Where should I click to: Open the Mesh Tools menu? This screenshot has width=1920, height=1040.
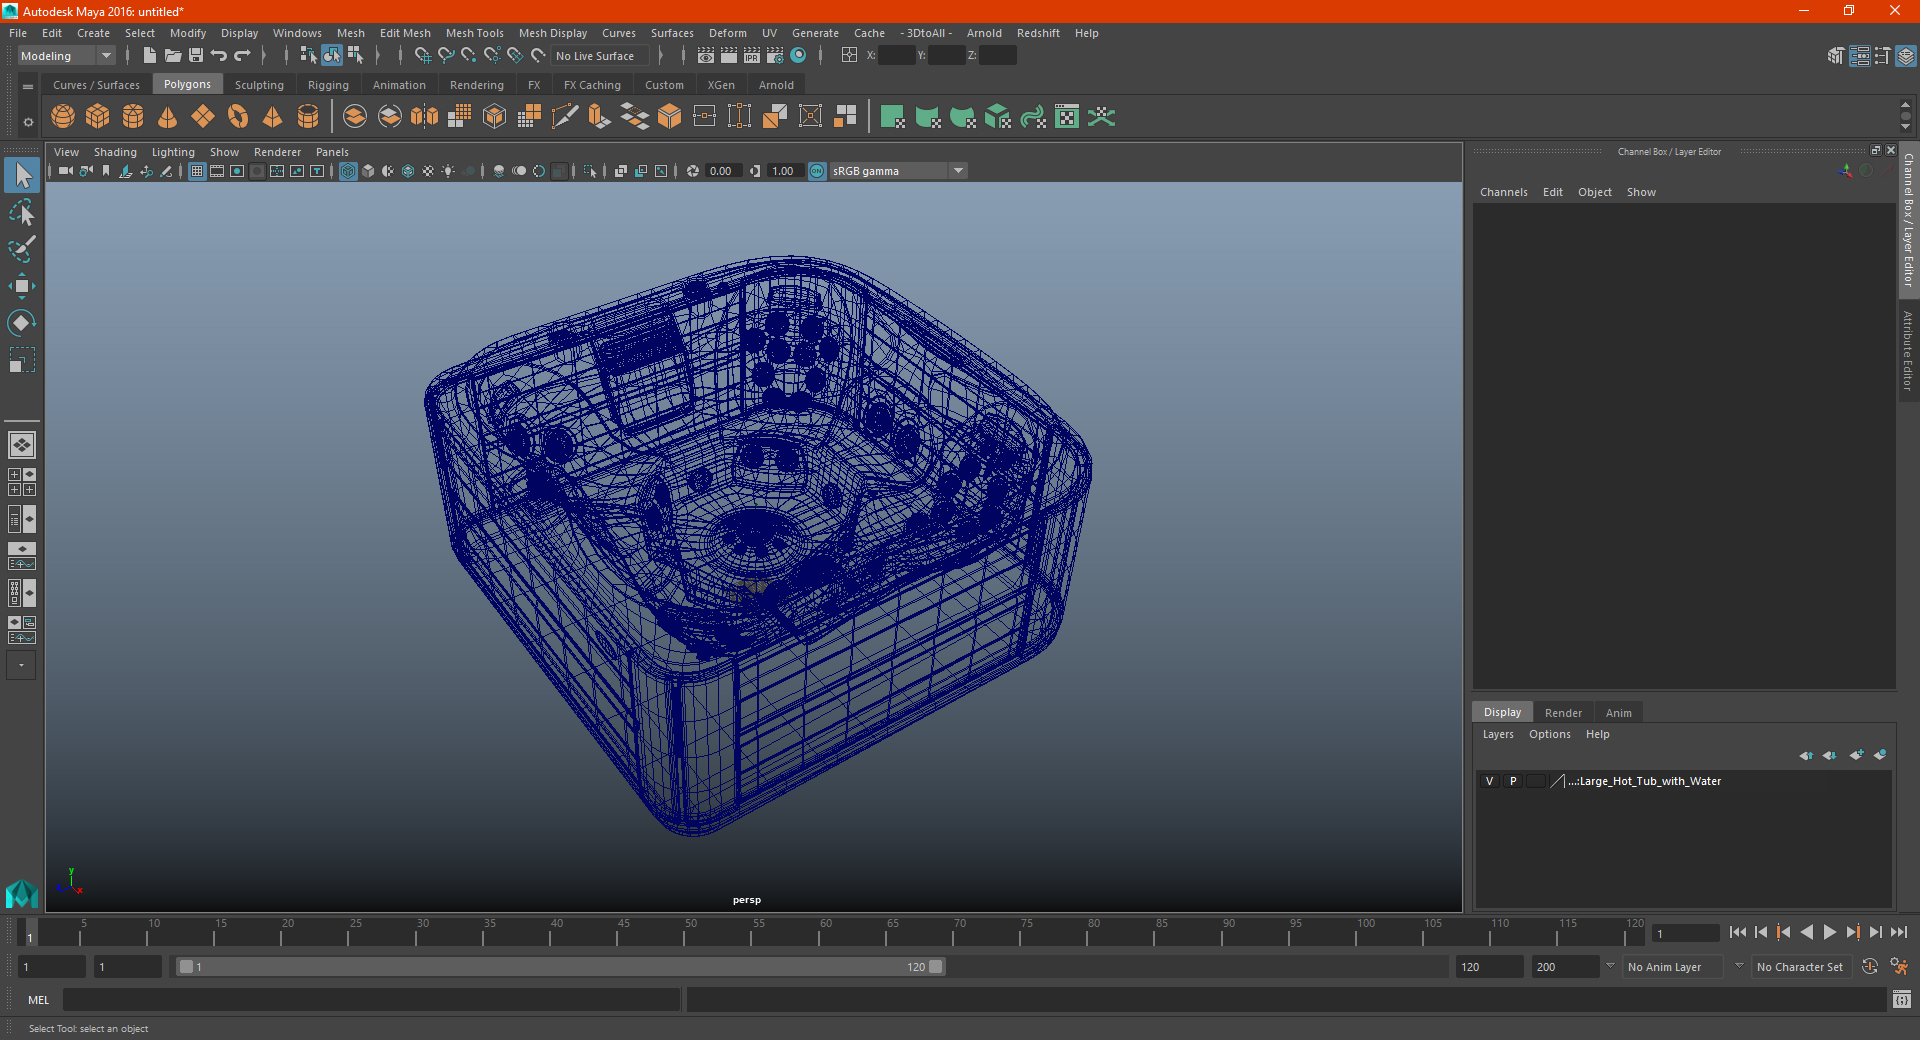click(474, 33)
